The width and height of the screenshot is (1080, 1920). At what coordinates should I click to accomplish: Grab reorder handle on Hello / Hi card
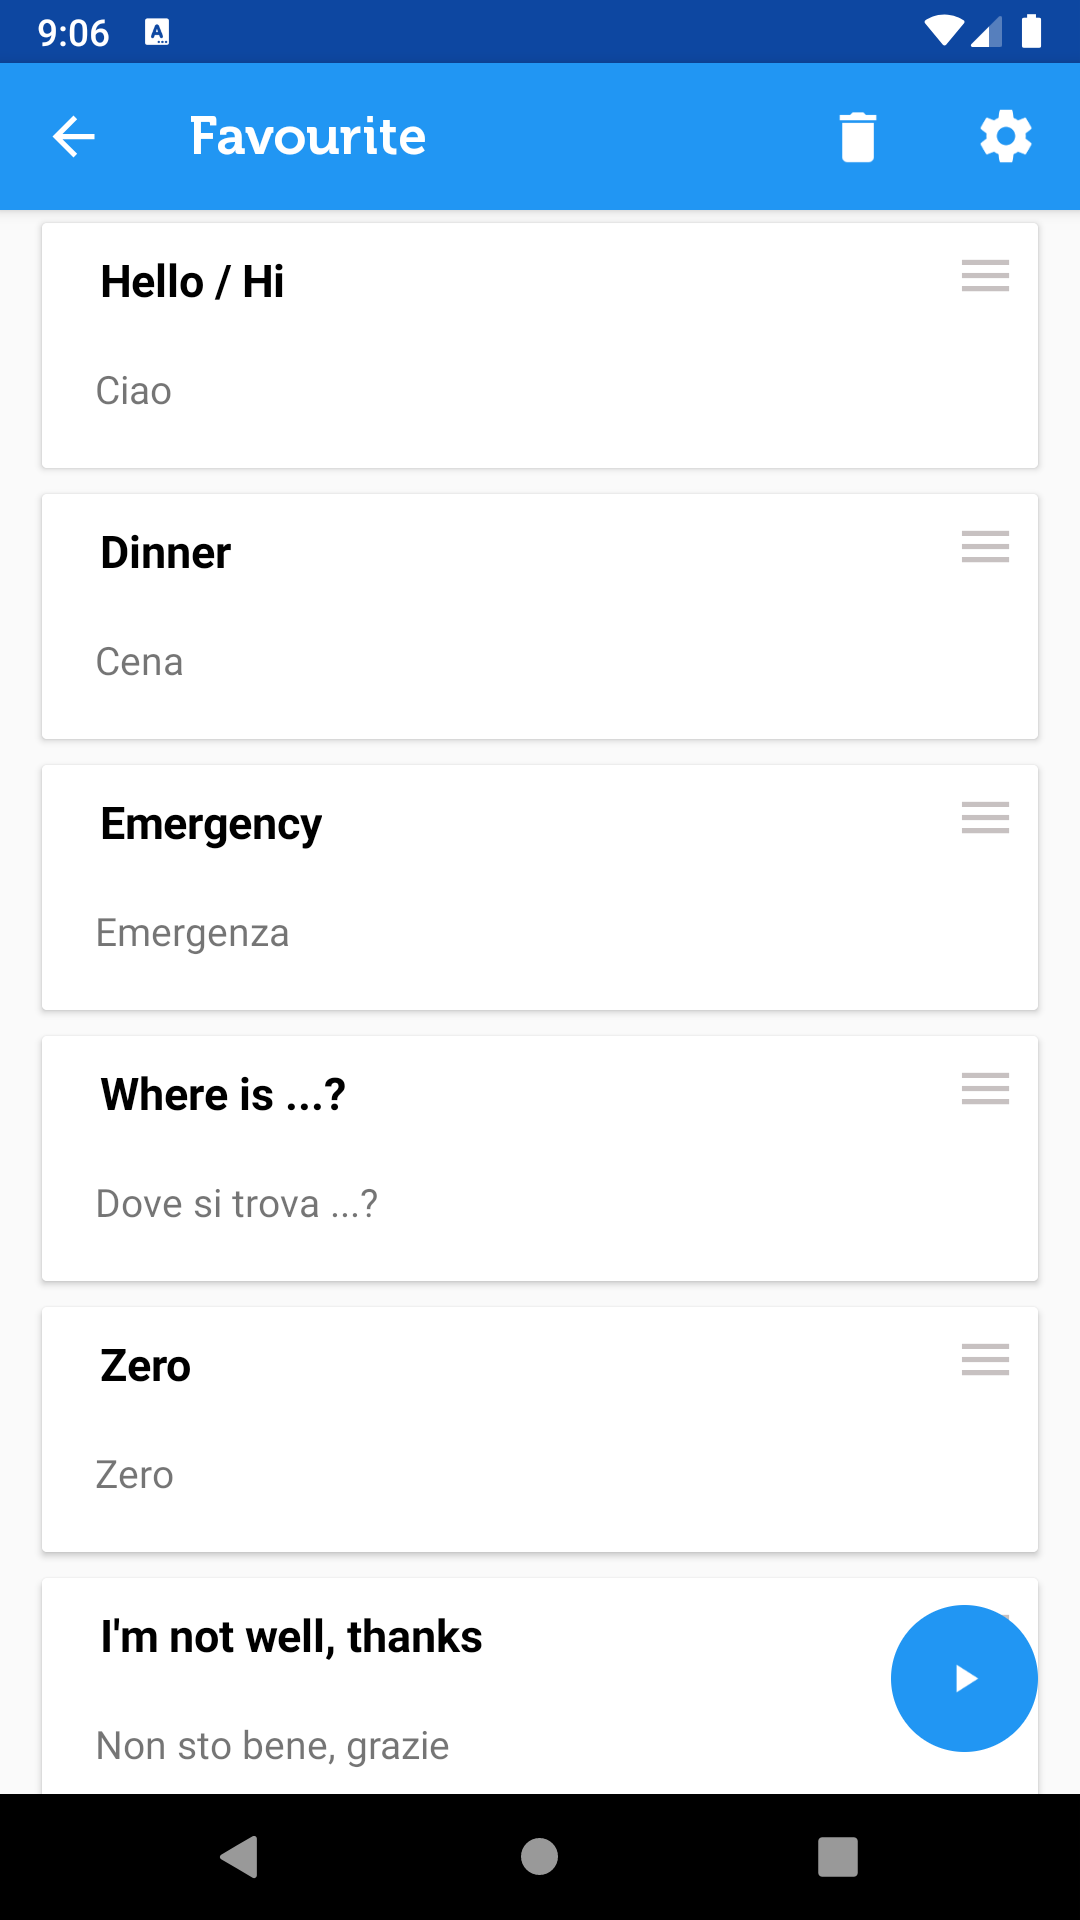[985, 275]
